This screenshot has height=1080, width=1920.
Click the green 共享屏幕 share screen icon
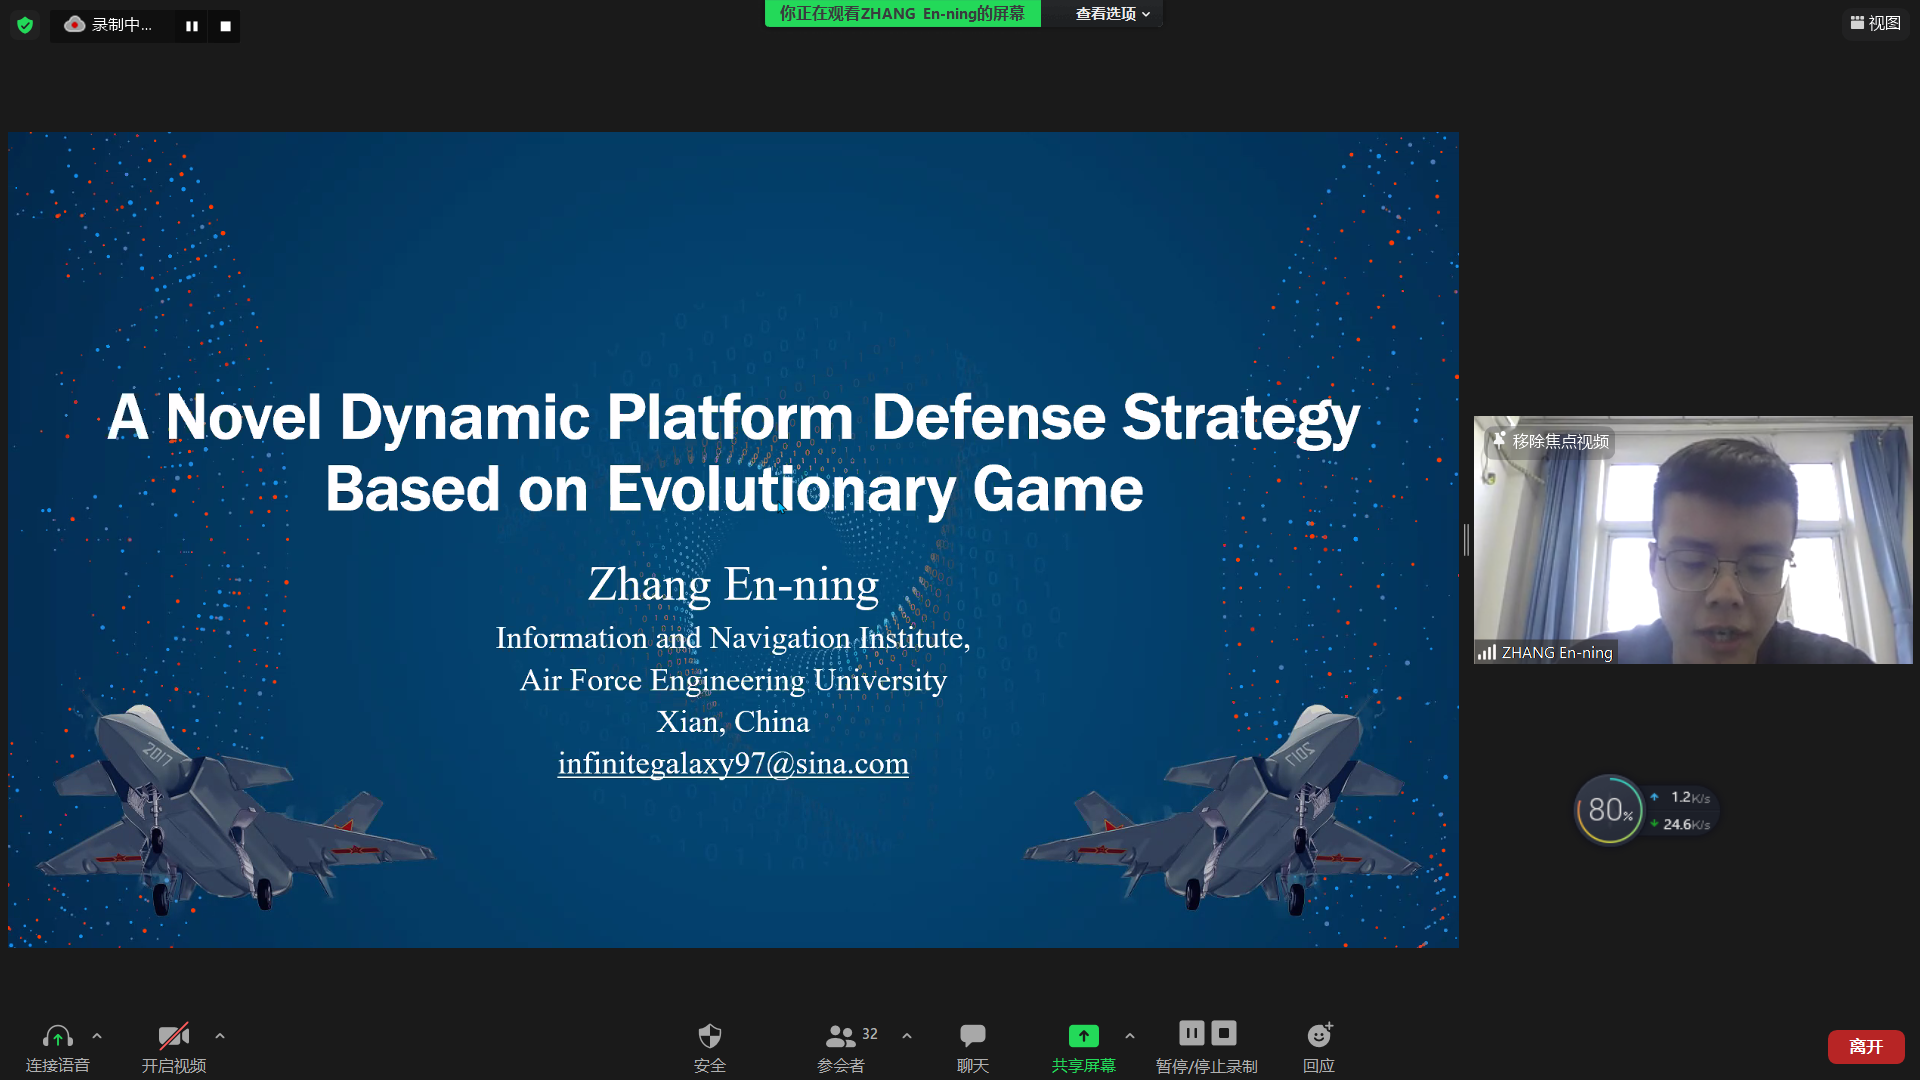click(x=1084, y=1036)
